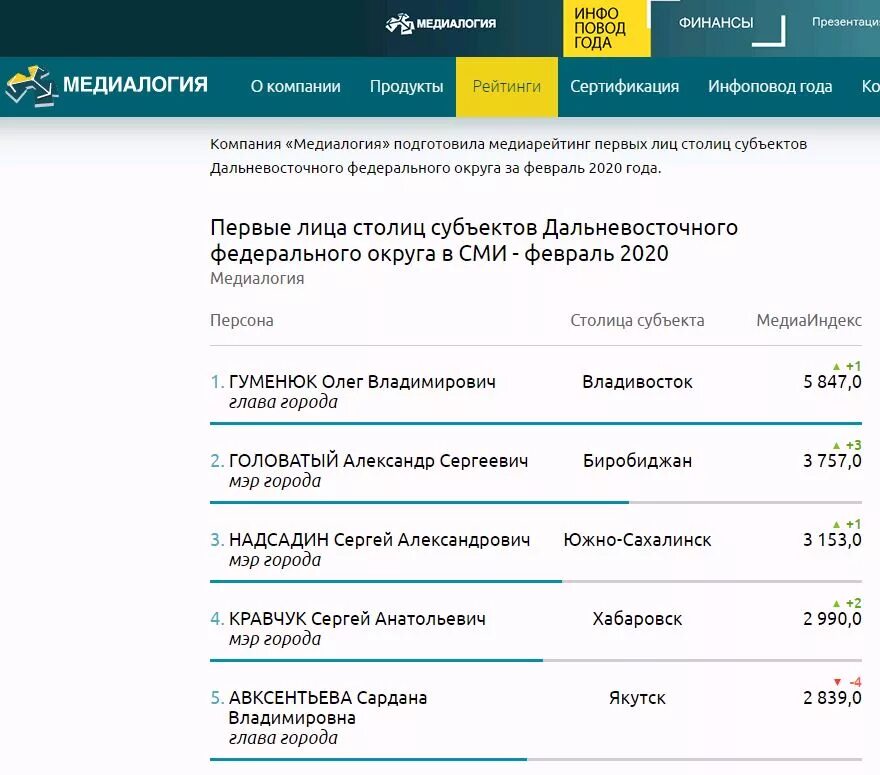
Task: Open the О компании menu
Action: pyautogui.click(x=295, y=86)
